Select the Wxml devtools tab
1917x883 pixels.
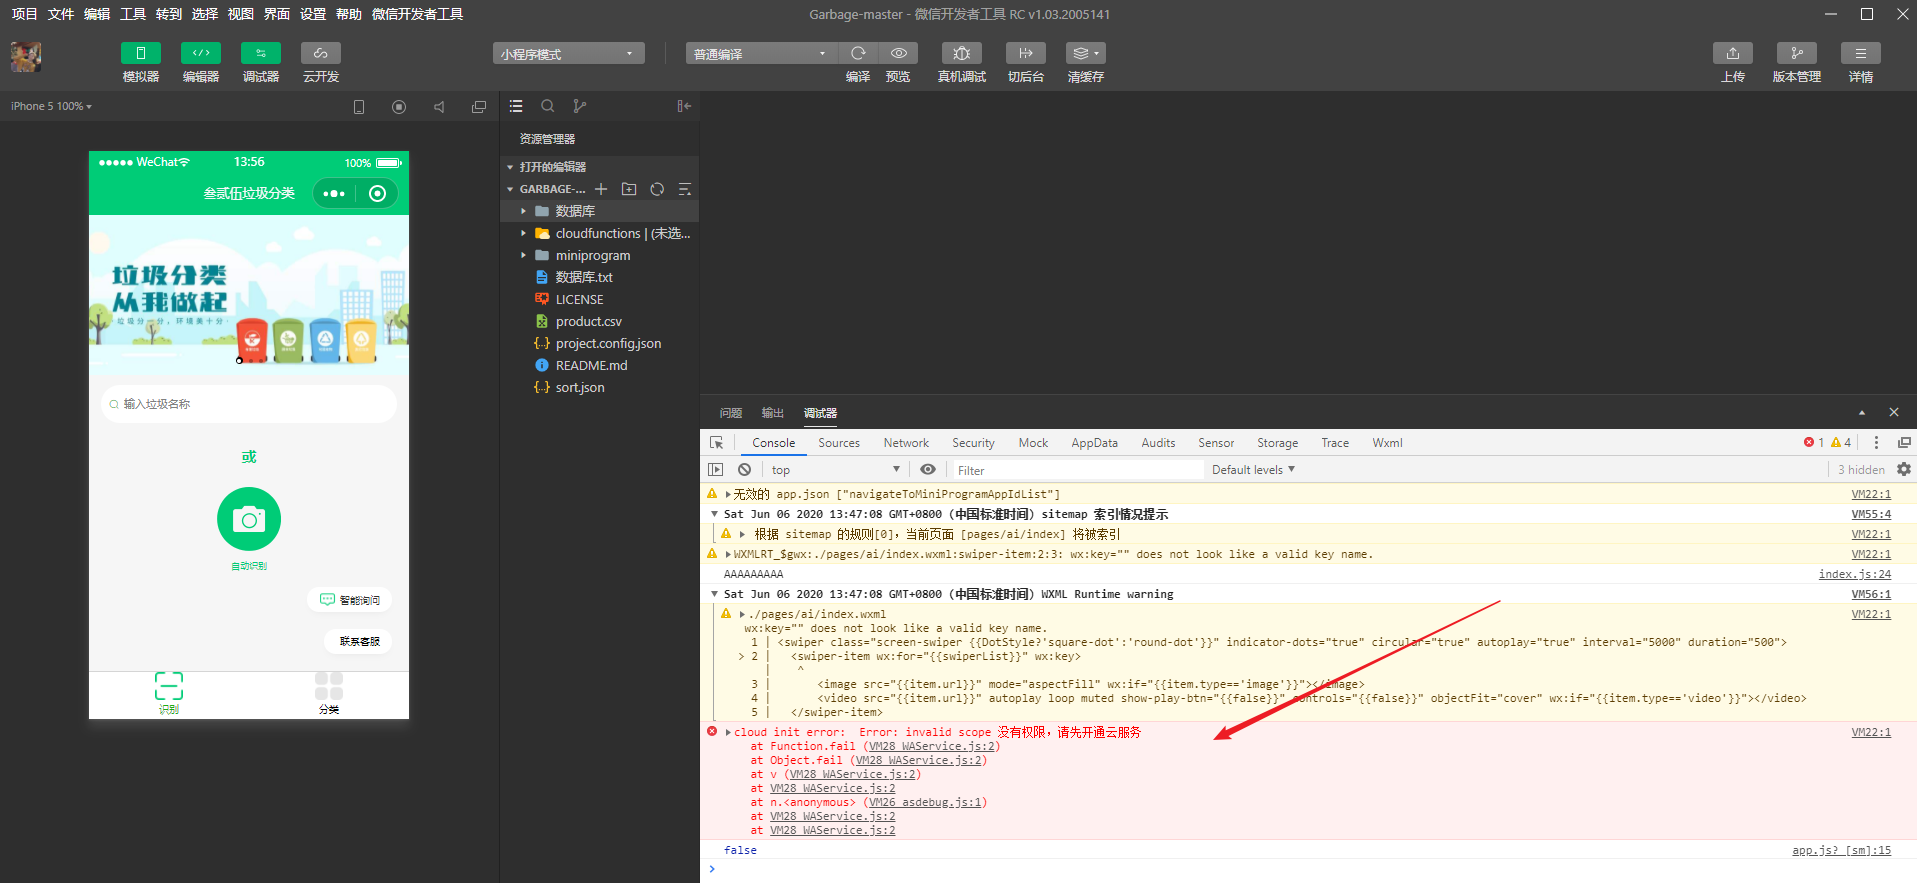point(1387,443)
